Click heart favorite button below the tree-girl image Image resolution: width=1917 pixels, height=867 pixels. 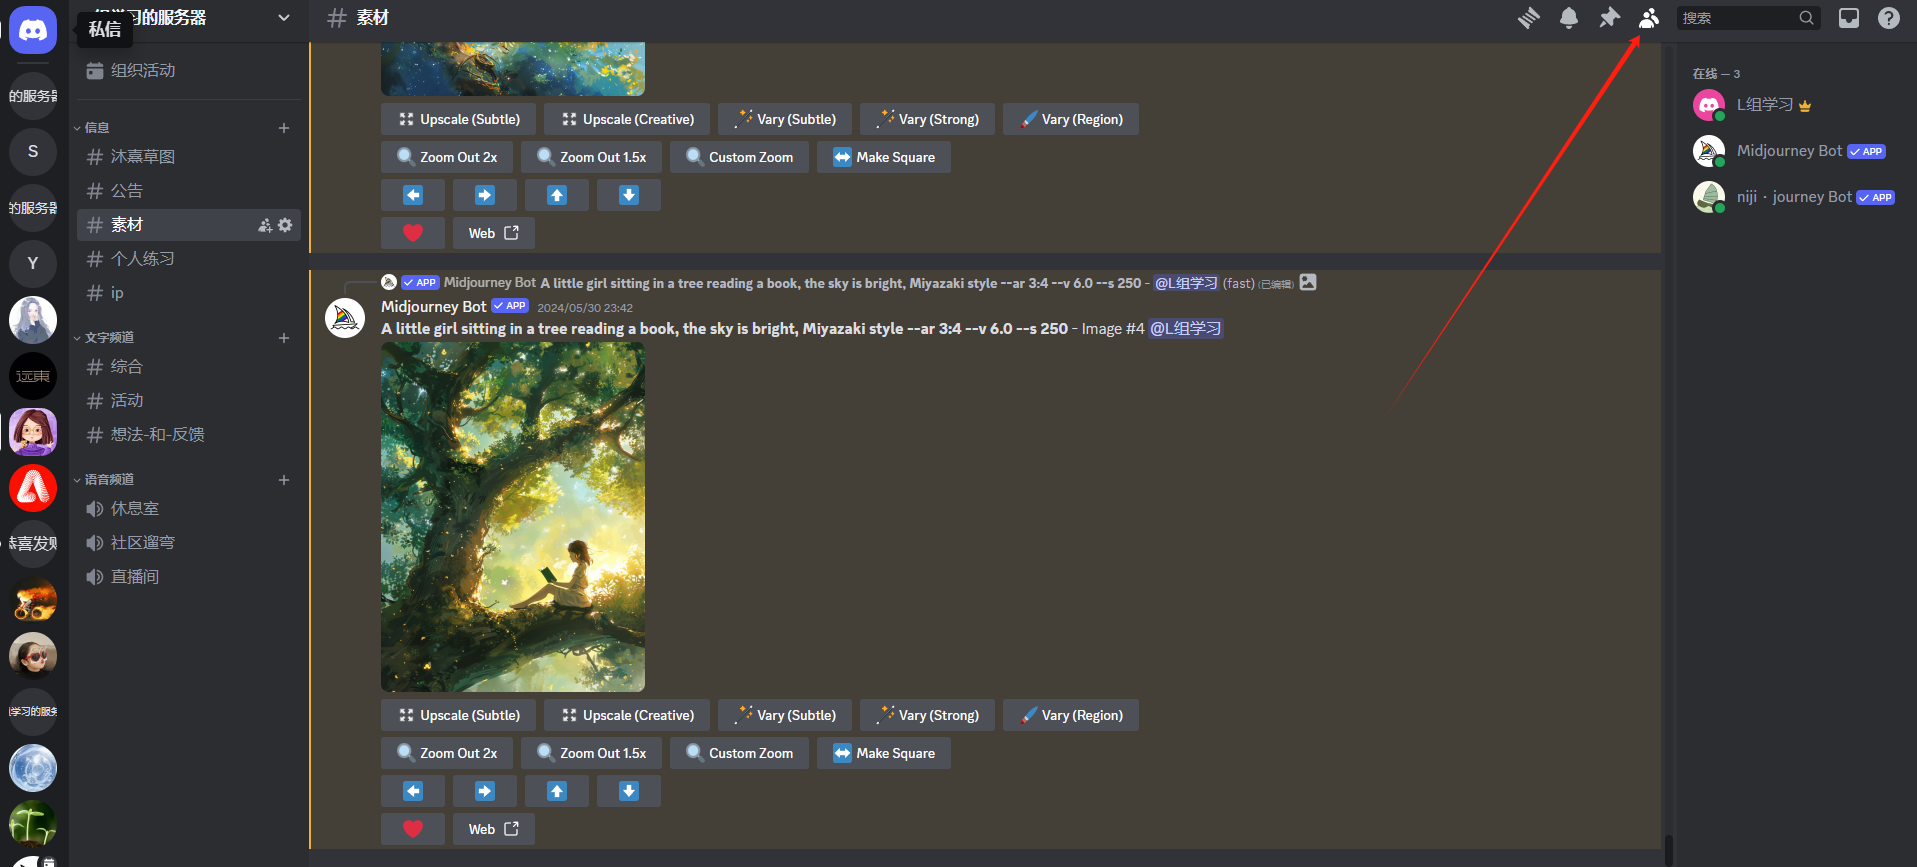click(413, 829)
